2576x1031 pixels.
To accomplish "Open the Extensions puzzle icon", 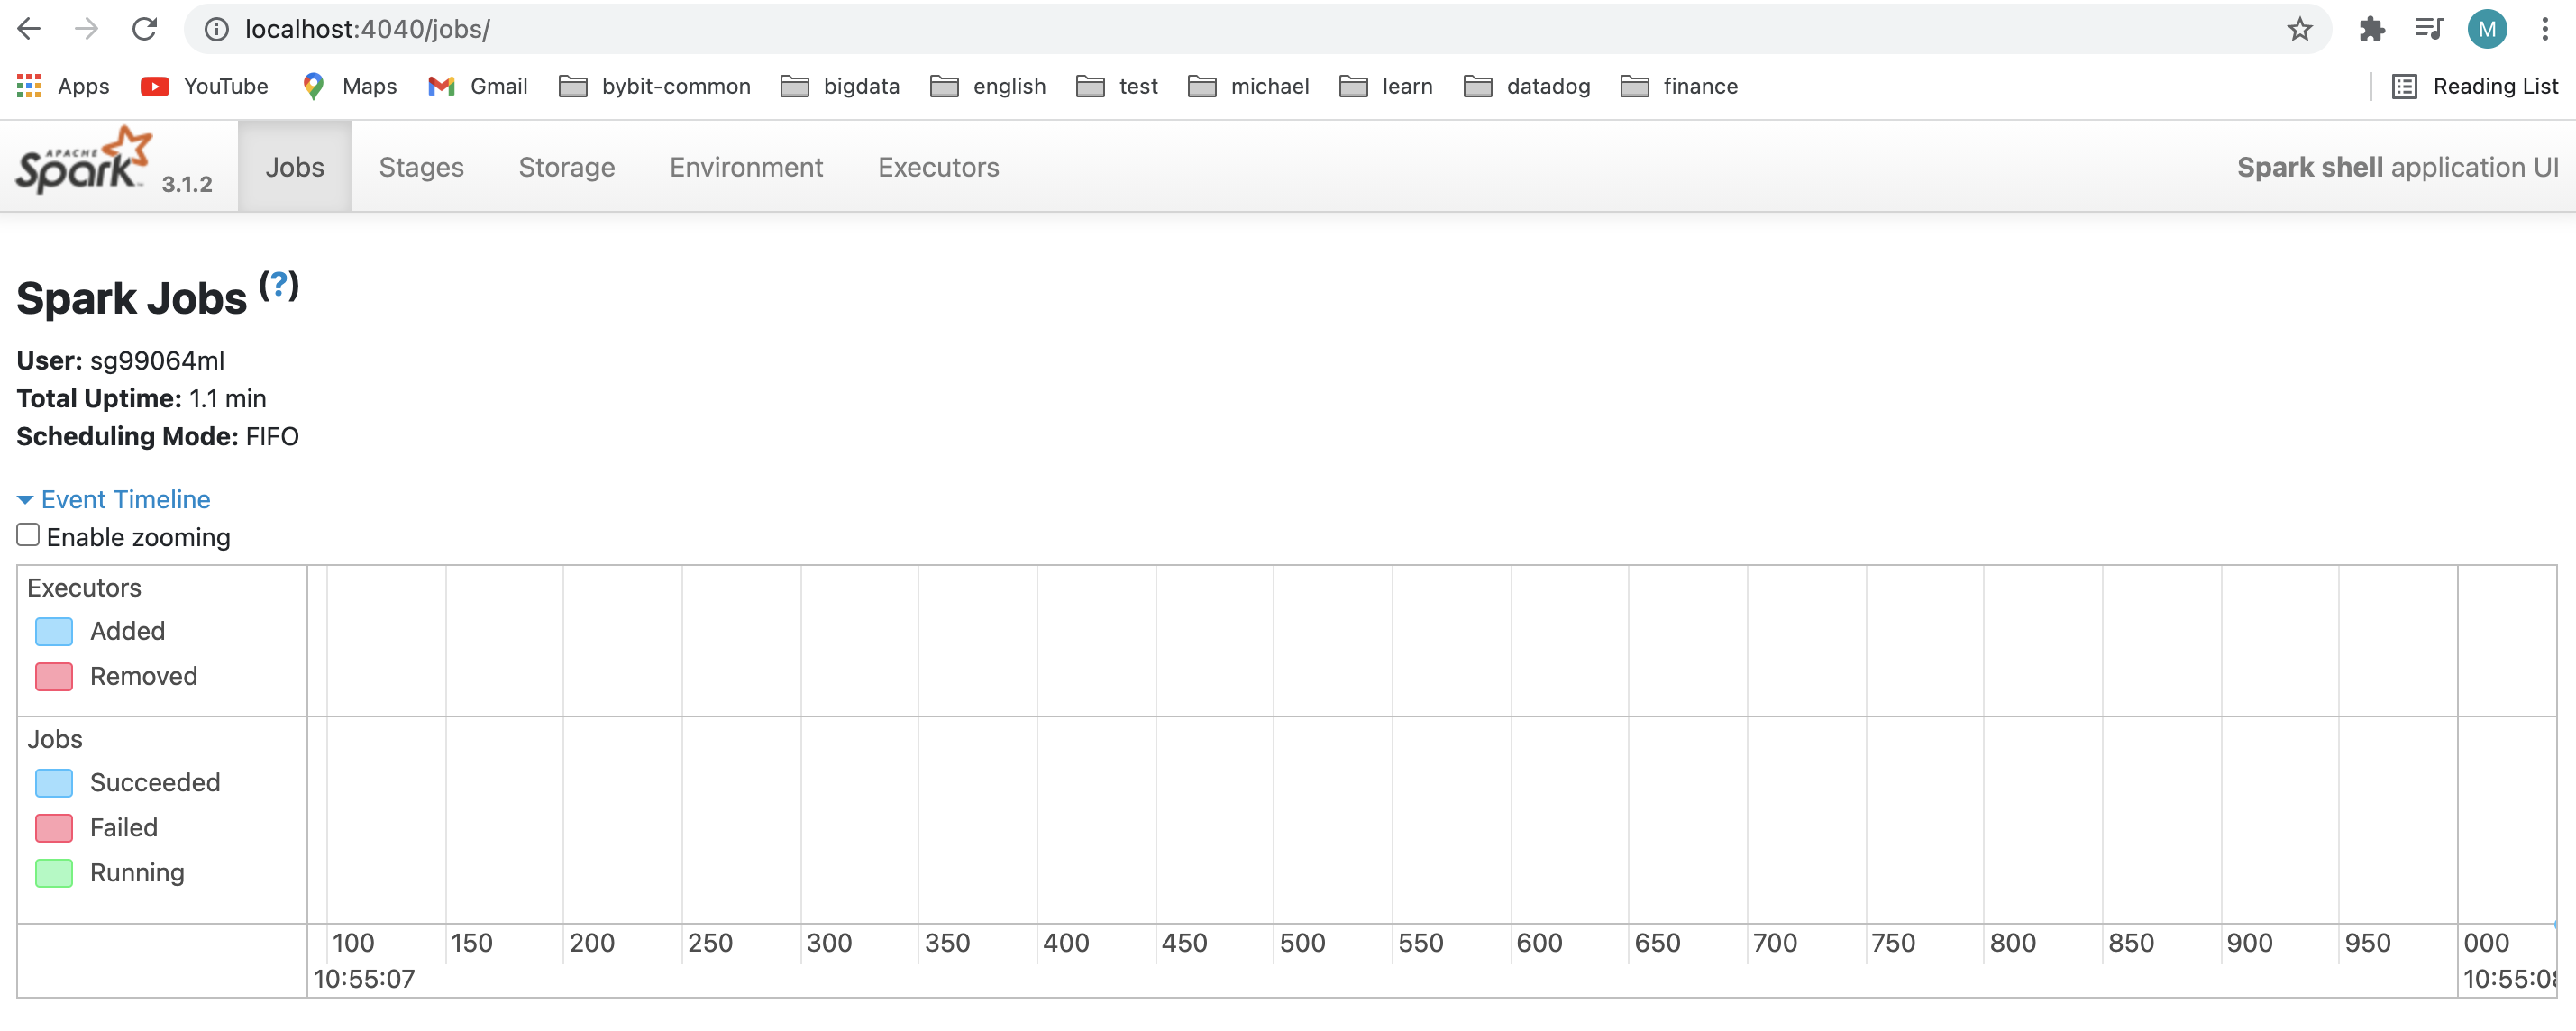I will pyautogui.click(x=2371, y=29).
